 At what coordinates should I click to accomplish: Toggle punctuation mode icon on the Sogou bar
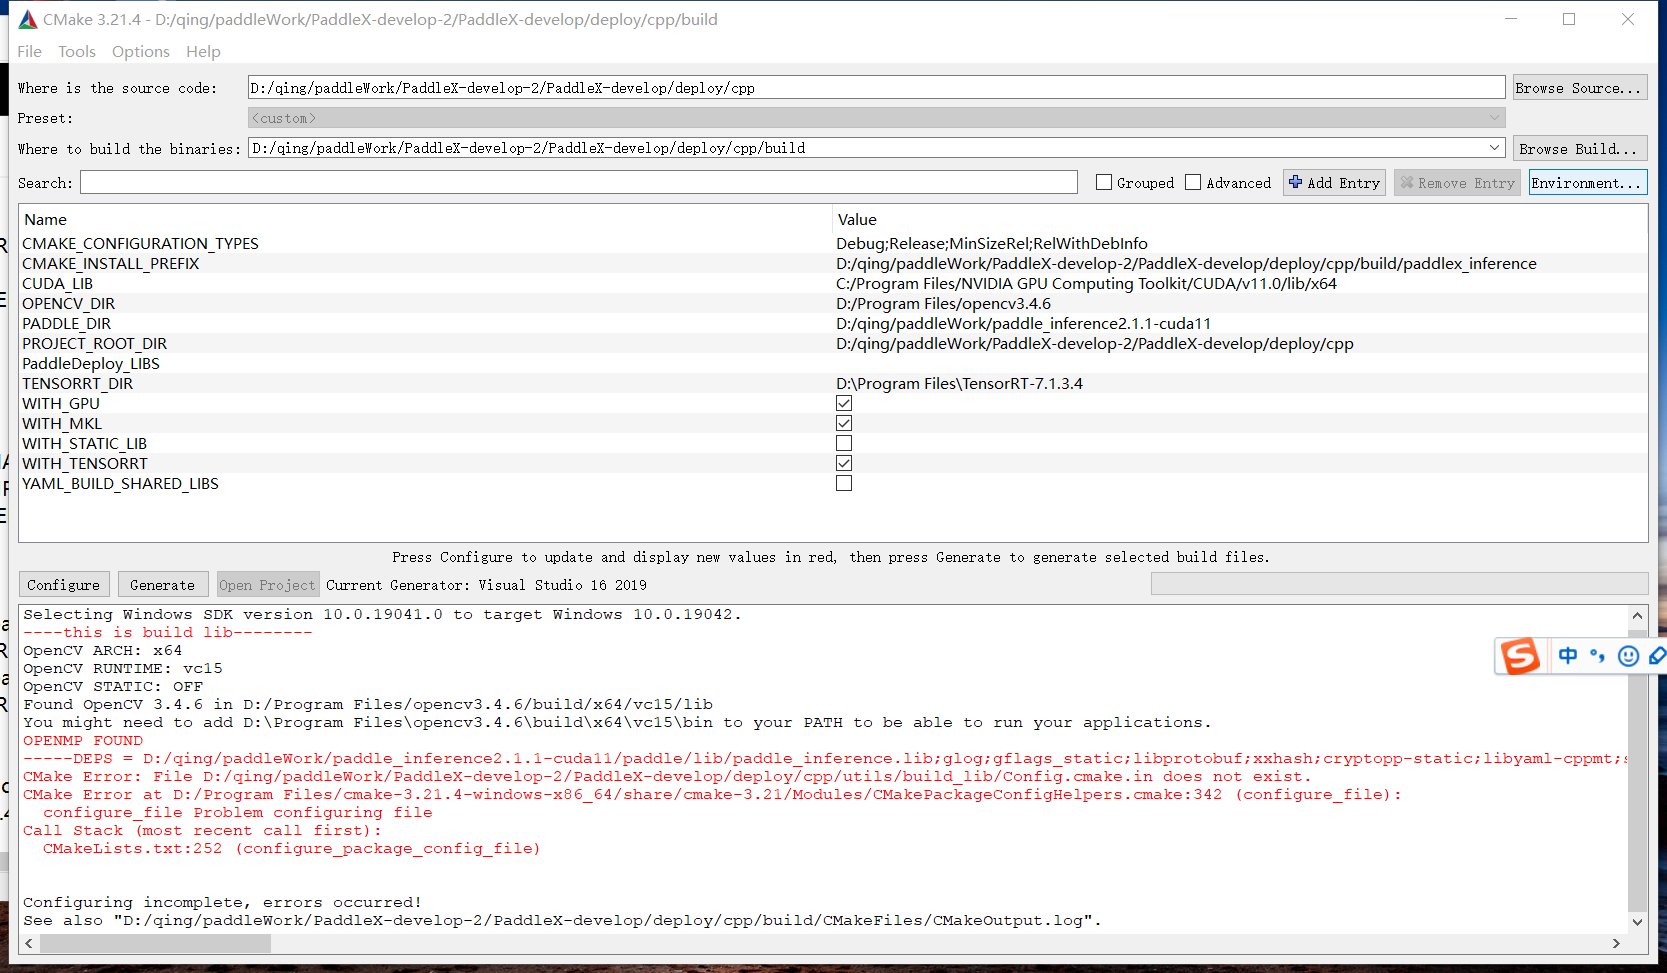1597,656
